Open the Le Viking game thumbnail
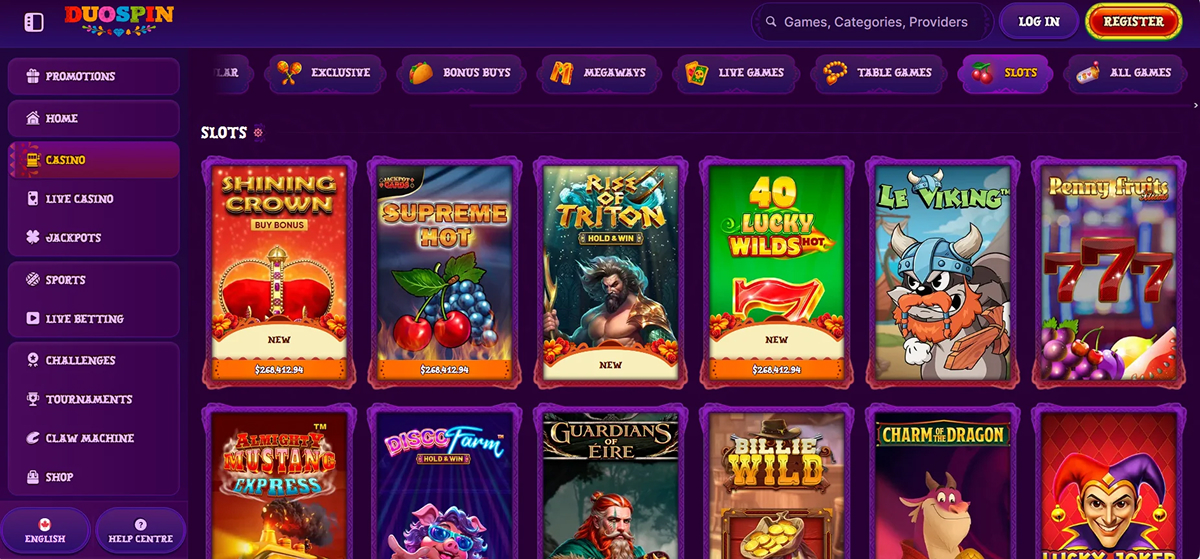1200x559 pixels. pos(942,272)
